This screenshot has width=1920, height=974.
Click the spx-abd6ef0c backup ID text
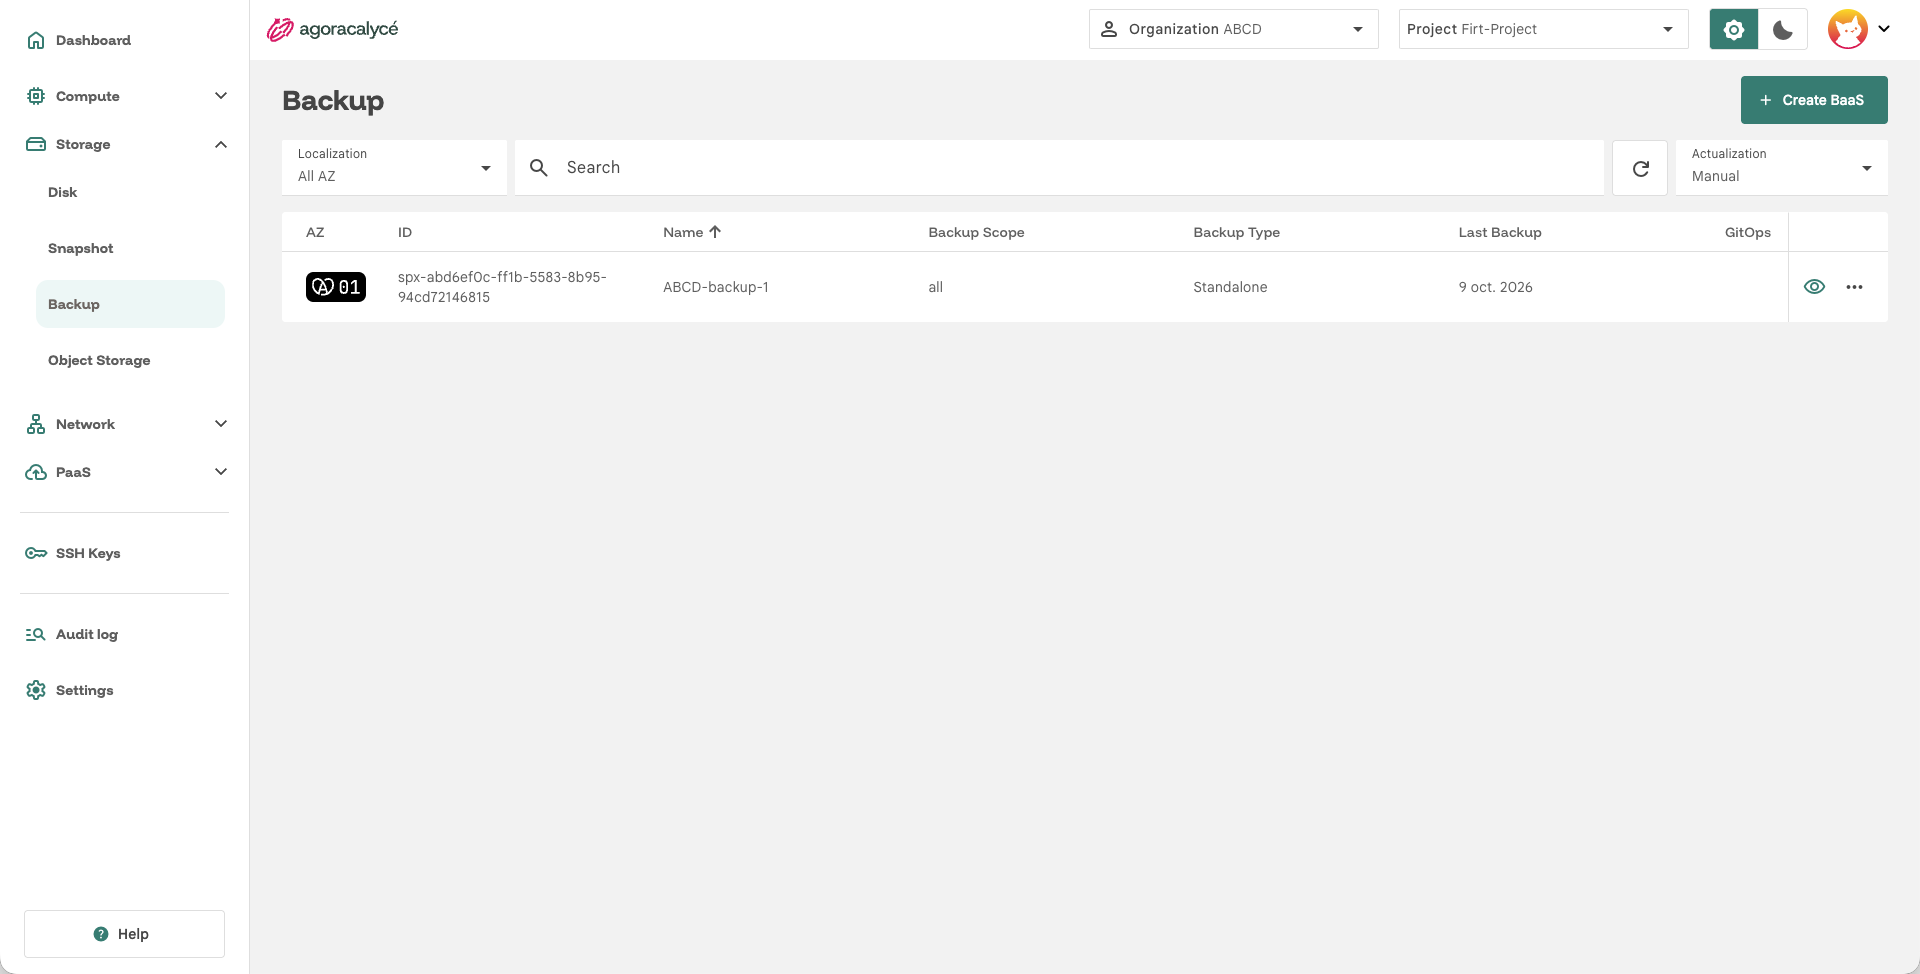(x=502, y=287)
